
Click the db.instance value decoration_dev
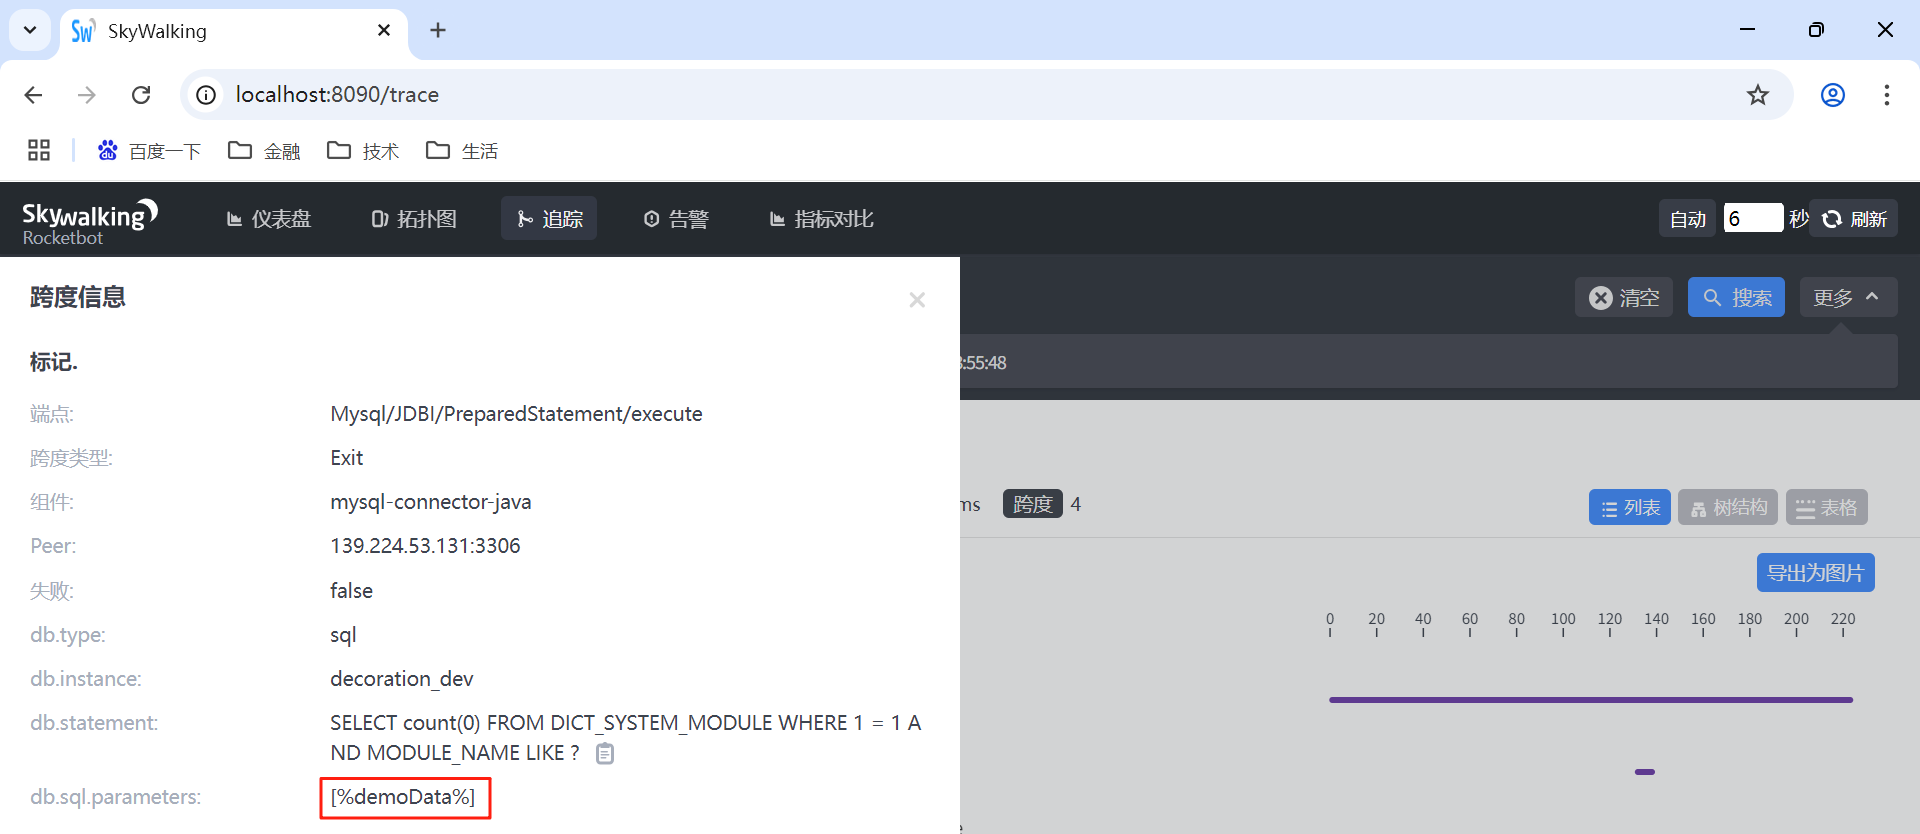[x=401, y=679]
